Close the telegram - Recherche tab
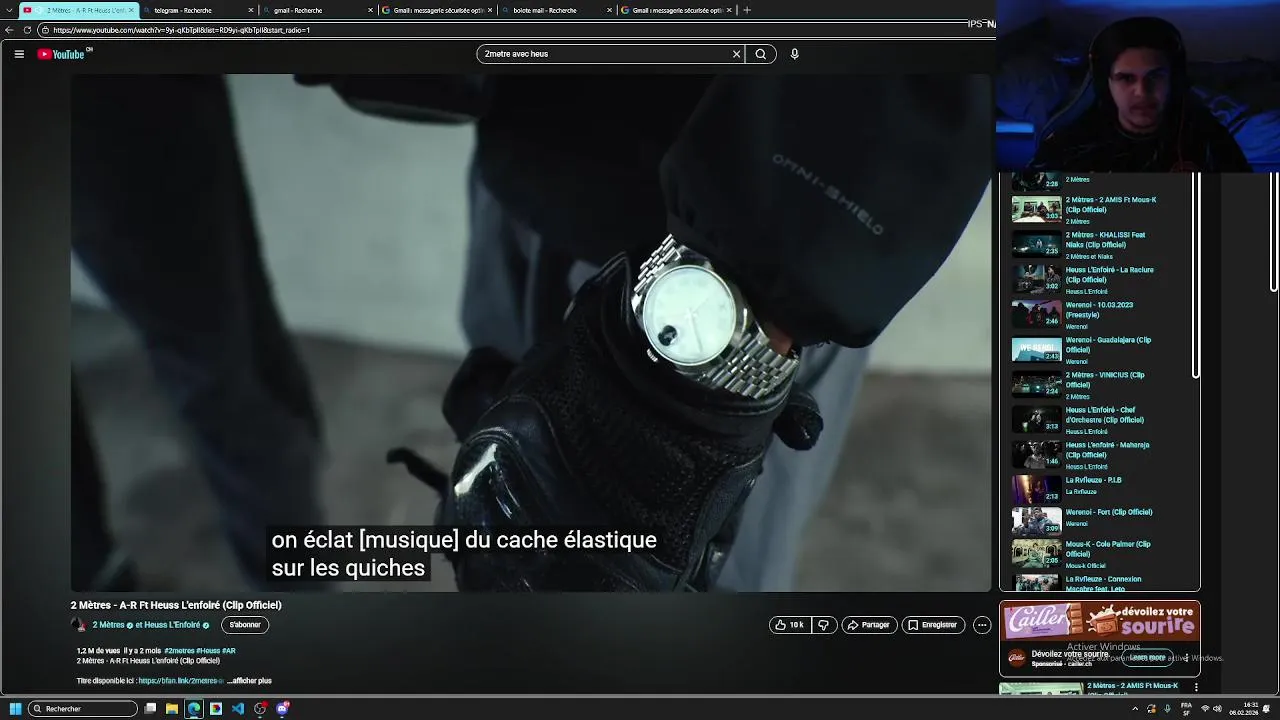 [250, 10]
